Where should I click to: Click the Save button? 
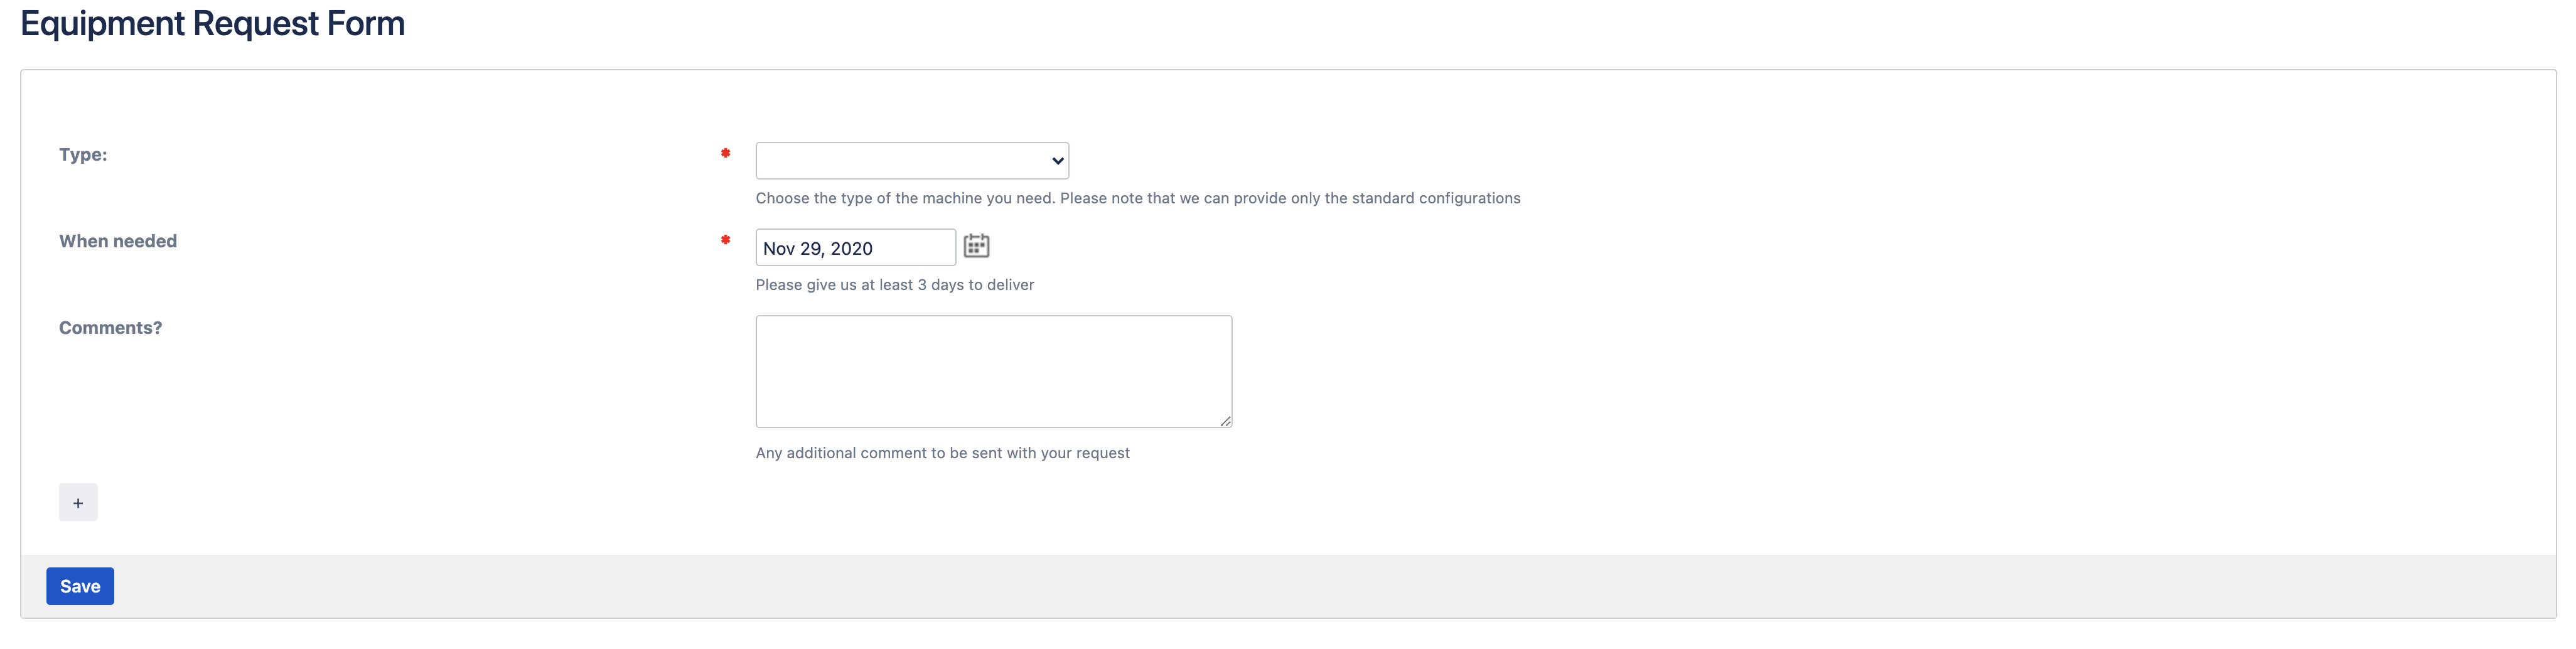80,586
